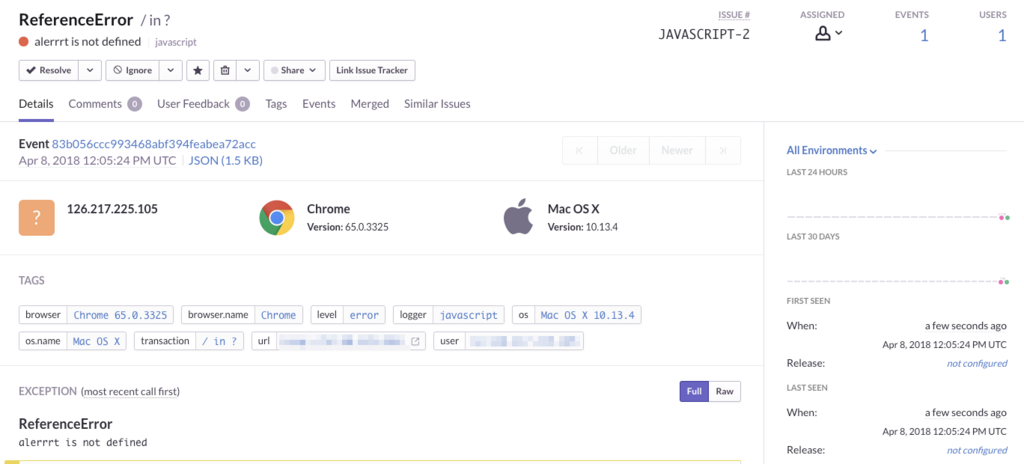Screen dimensions: 1024x464
Task: Switch to the Events tab
Action: pyautogui.click(x=319, y=104)
